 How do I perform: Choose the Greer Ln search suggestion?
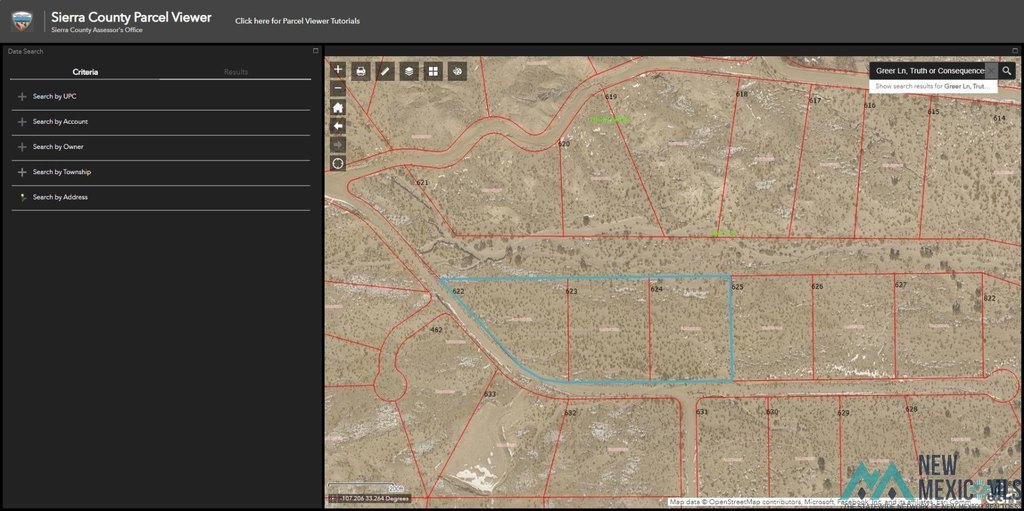click(932, 87)
